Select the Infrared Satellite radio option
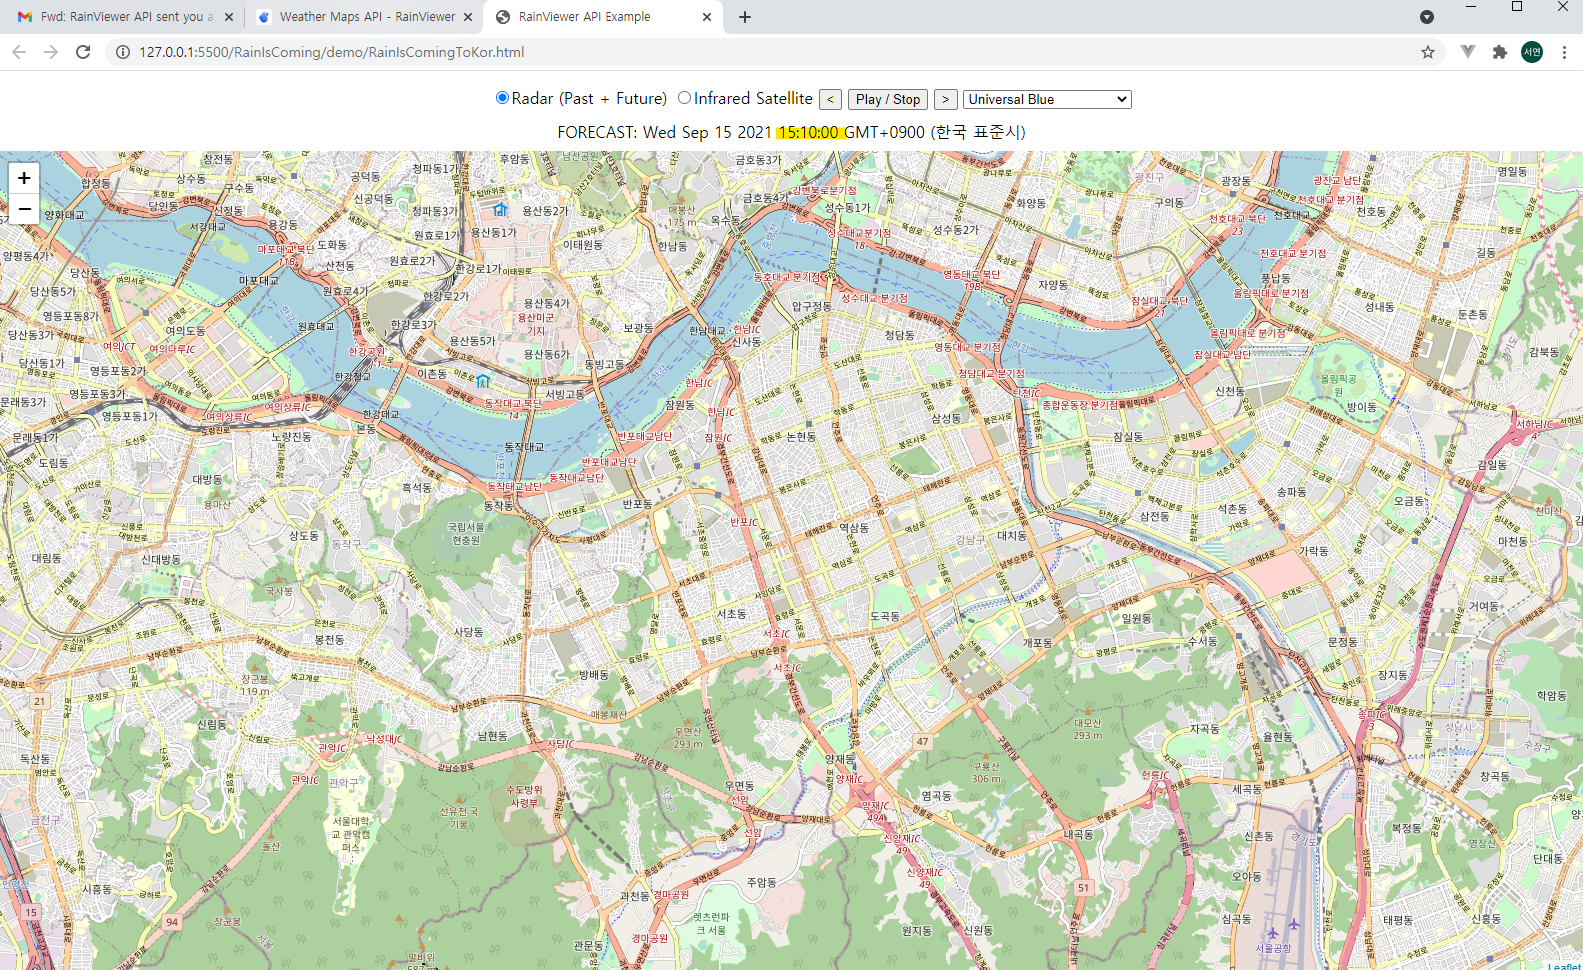Image resolution: width=1583 pixels, height=970 pixels. pos(684,98)
